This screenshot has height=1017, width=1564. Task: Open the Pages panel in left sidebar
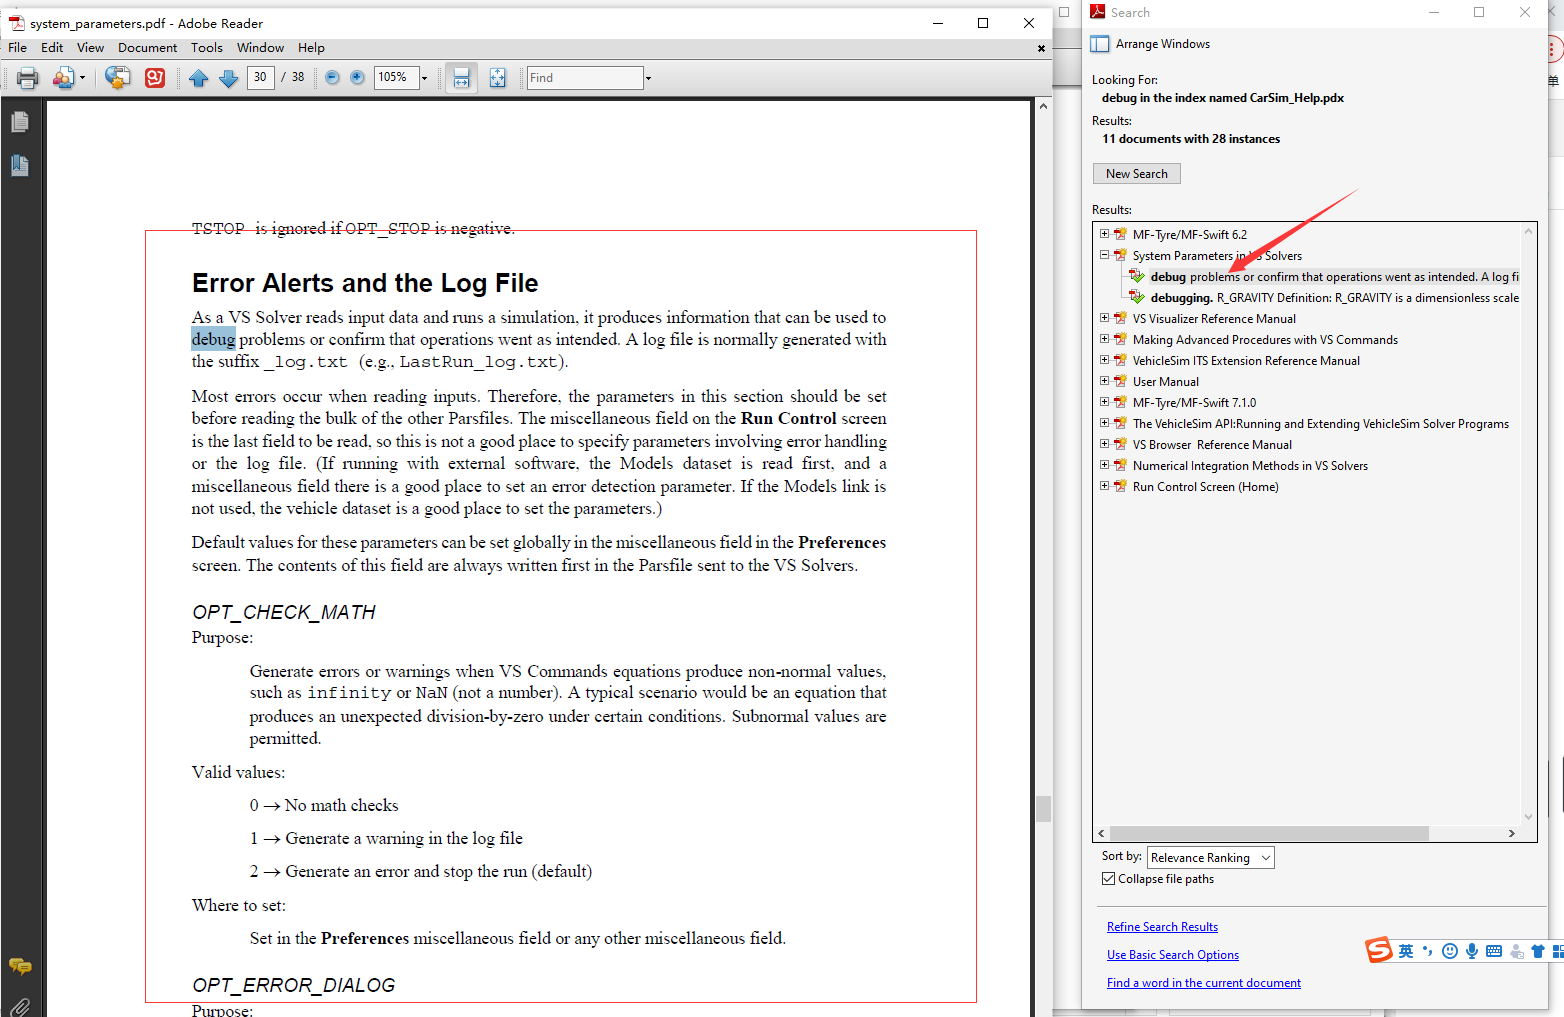click(20, 122)
